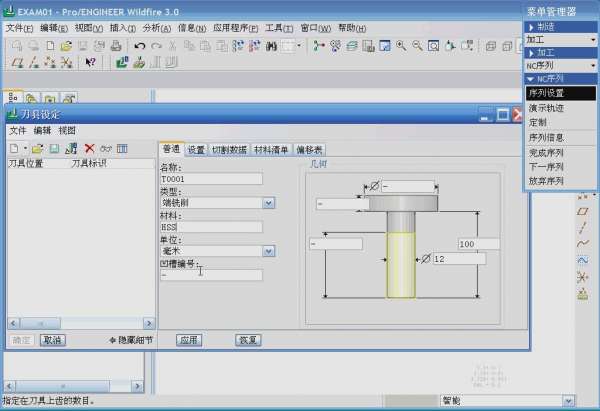Open the folder browser navigator tab icon
This screenshot has width=600, height=411.
point(31,99)
